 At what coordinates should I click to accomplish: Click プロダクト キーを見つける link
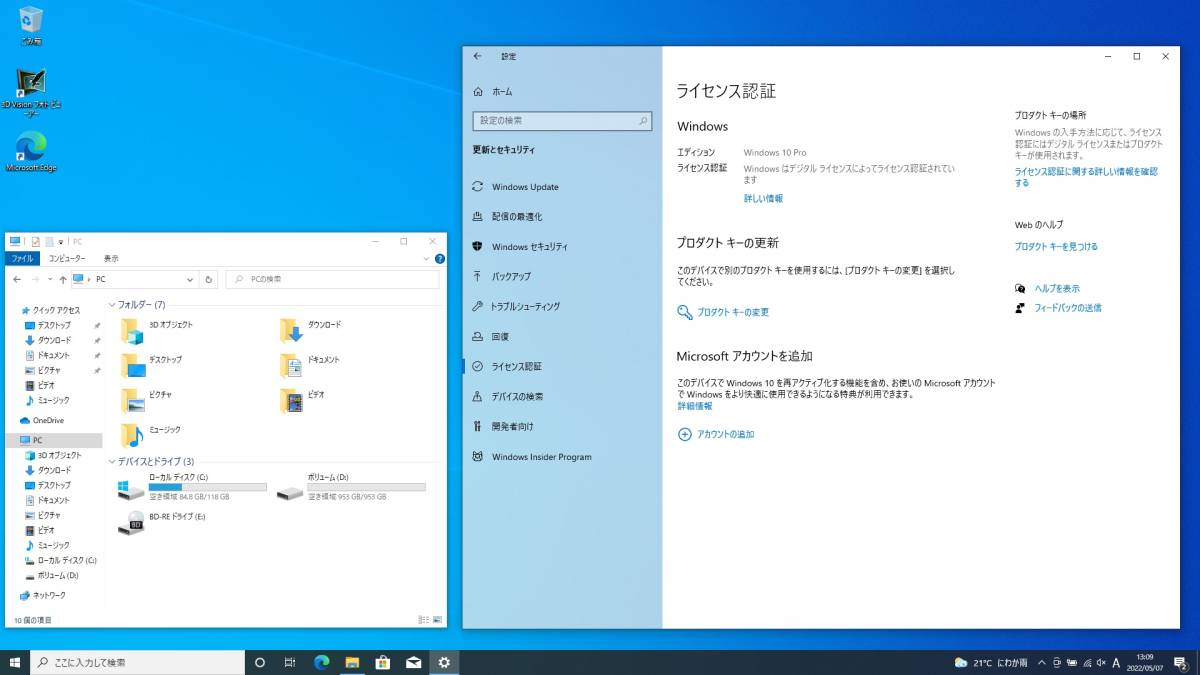click(1056, 246)
